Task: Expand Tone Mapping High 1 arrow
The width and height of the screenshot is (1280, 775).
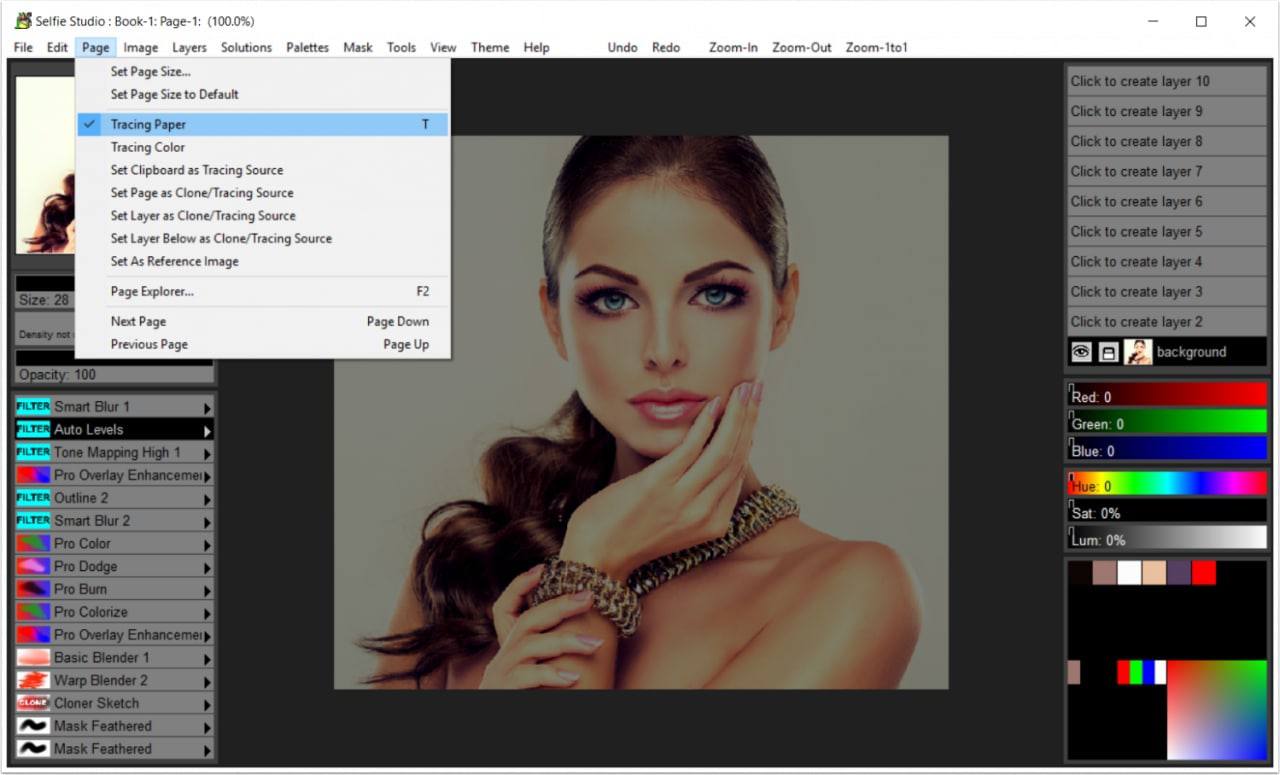Action: pyautogui.click(x=208, y=454)
